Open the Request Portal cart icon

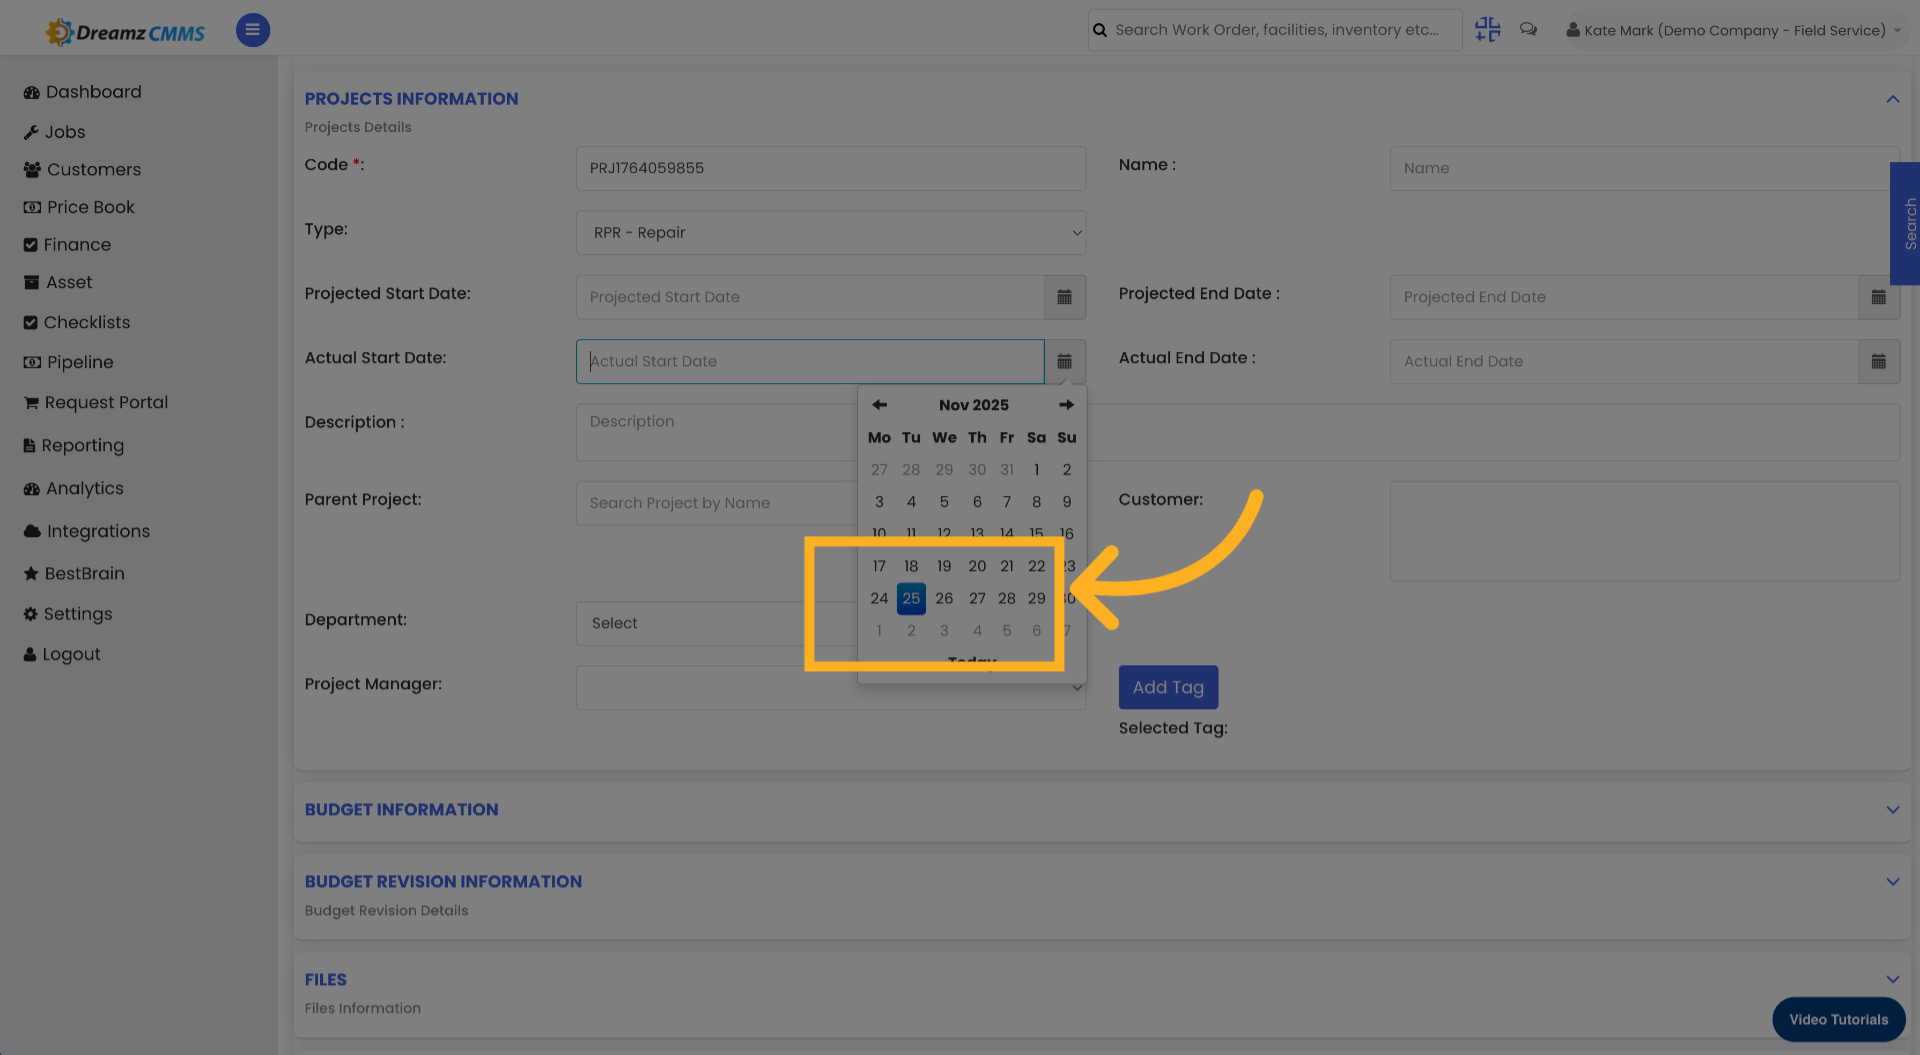[x=31, y=402]
